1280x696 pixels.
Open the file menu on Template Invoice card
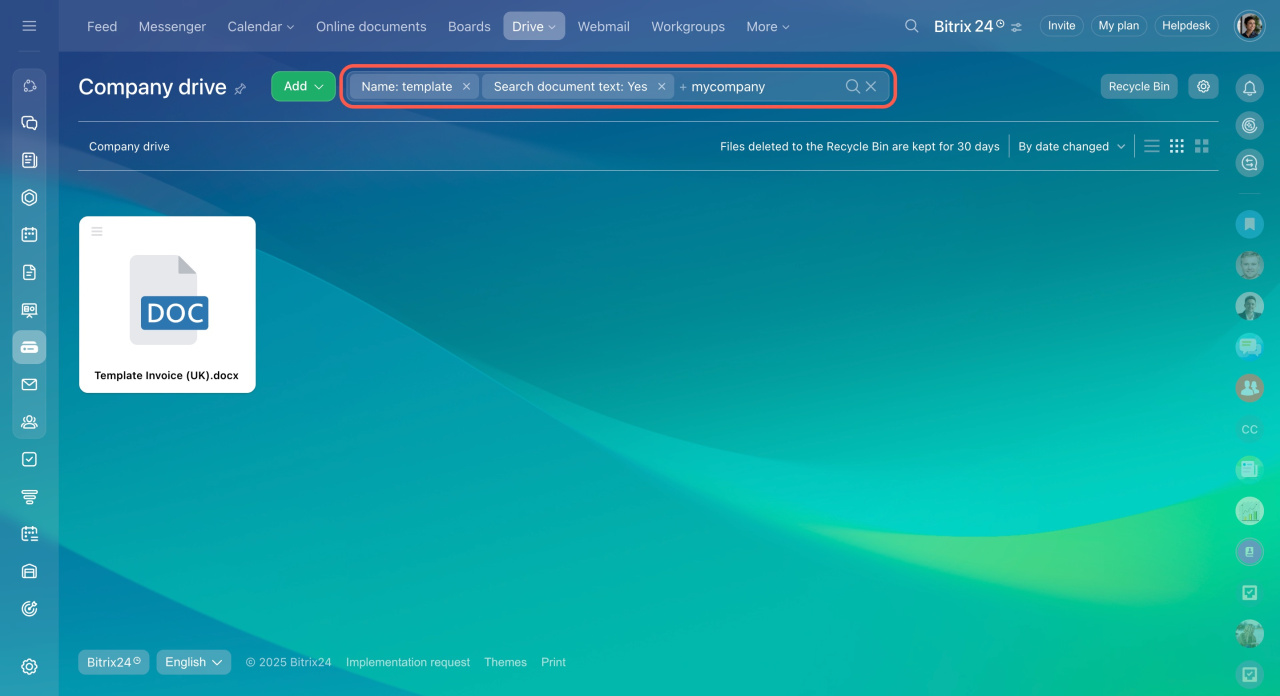click(97, 232)
